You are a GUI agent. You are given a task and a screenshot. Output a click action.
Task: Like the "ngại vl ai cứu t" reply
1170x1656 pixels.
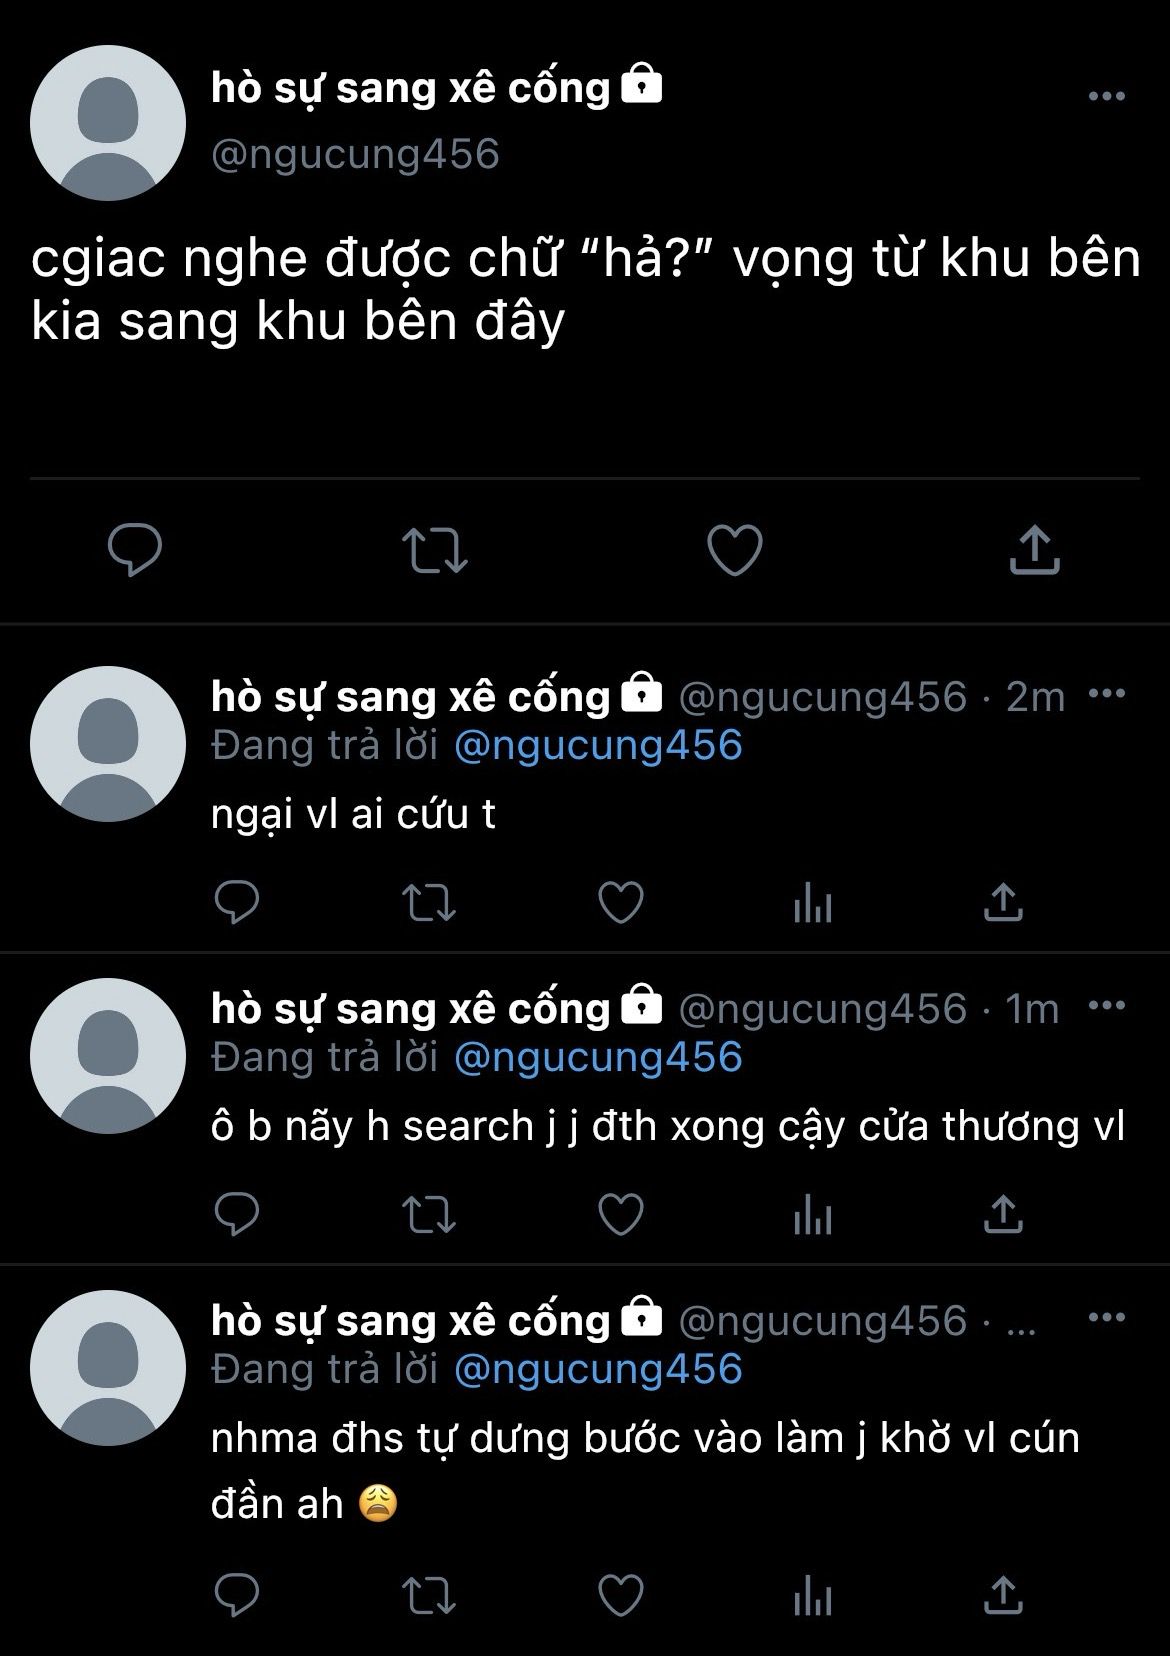pos(620,902)
